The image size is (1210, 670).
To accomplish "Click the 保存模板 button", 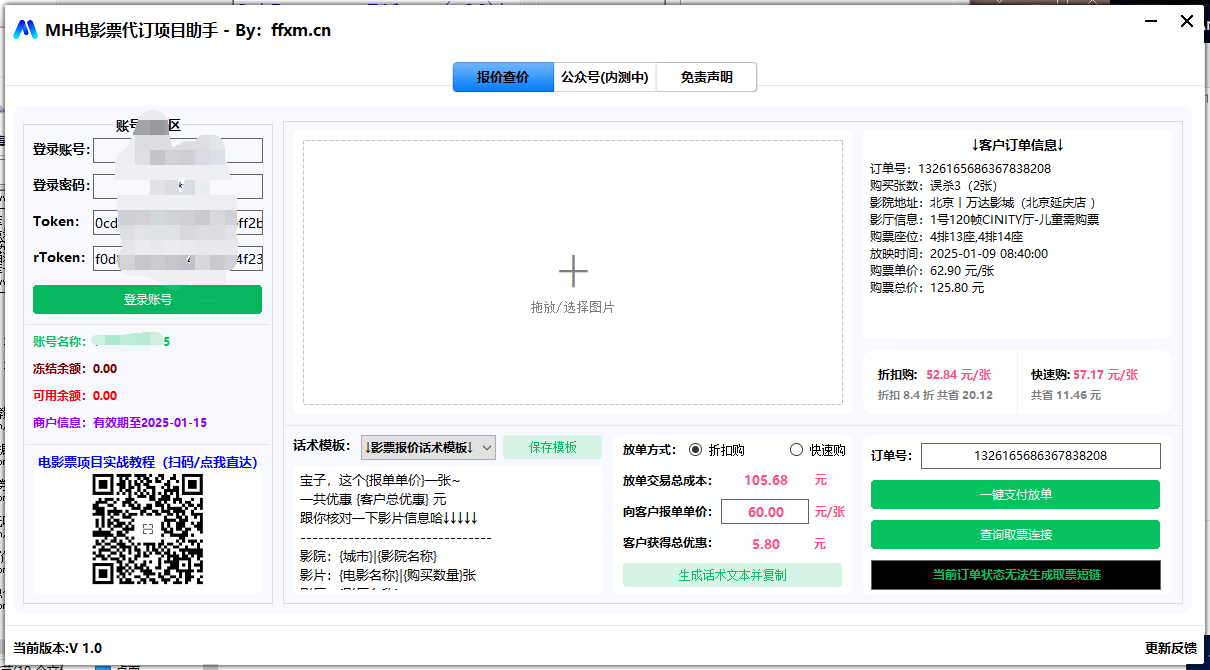I will (554, 447).
